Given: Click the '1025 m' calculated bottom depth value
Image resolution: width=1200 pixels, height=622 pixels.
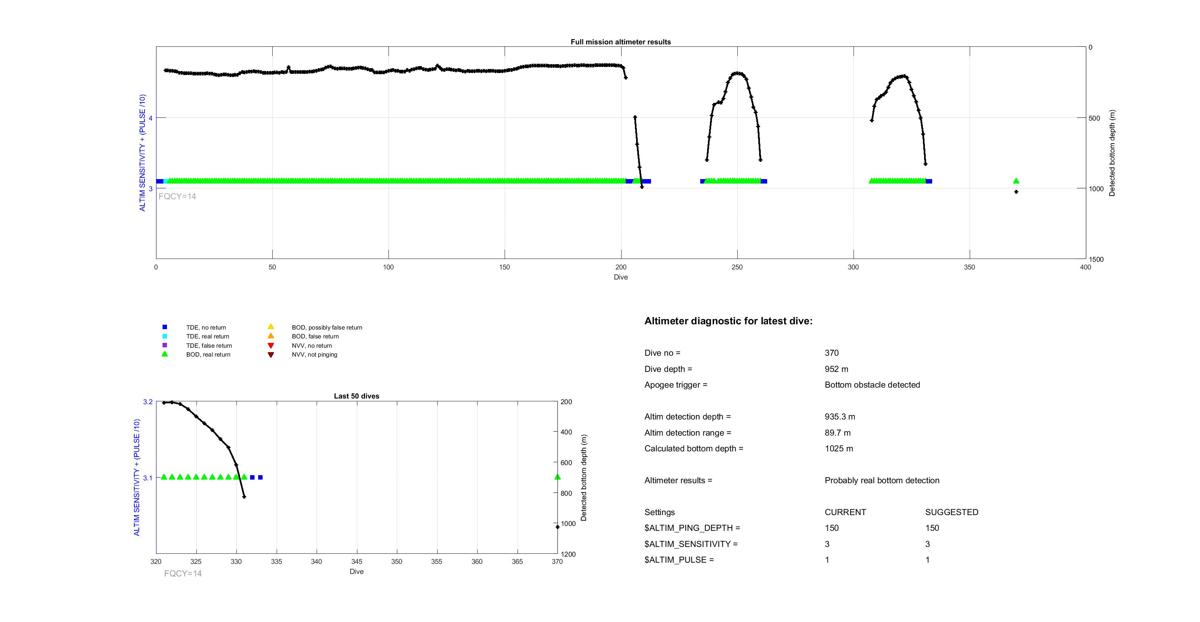Looking at the screenshot, I should tap(839, 449).
